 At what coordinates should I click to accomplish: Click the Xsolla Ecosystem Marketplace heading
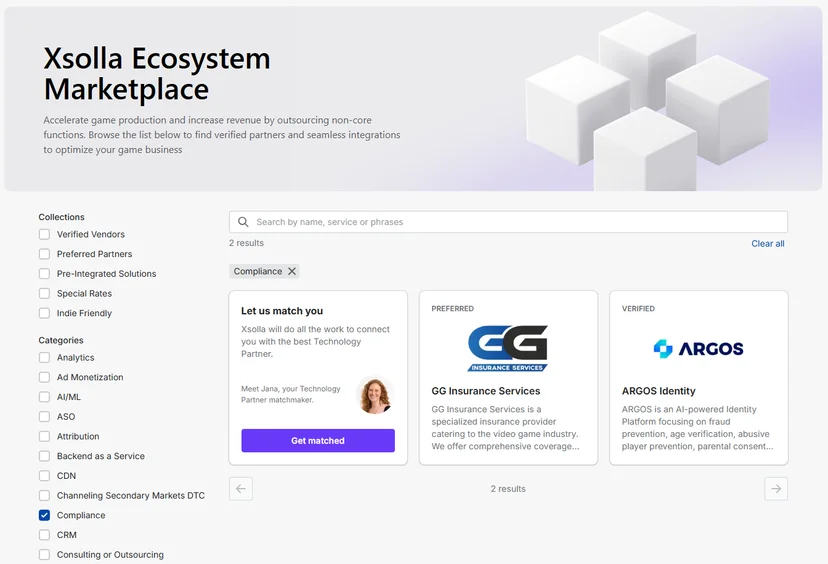(157, 73)
